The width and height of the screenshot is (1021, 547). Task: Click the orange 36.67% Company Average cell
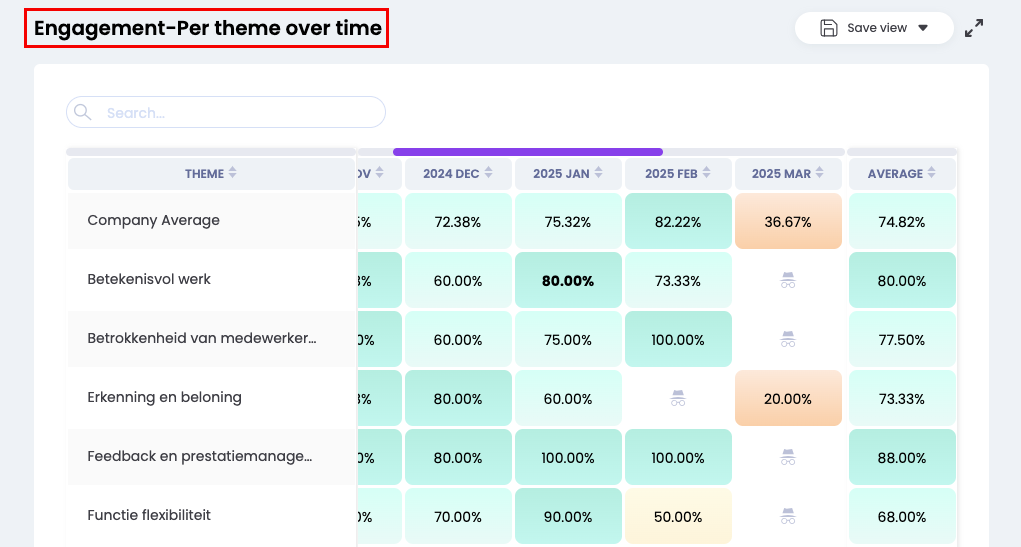pos(788,222)
